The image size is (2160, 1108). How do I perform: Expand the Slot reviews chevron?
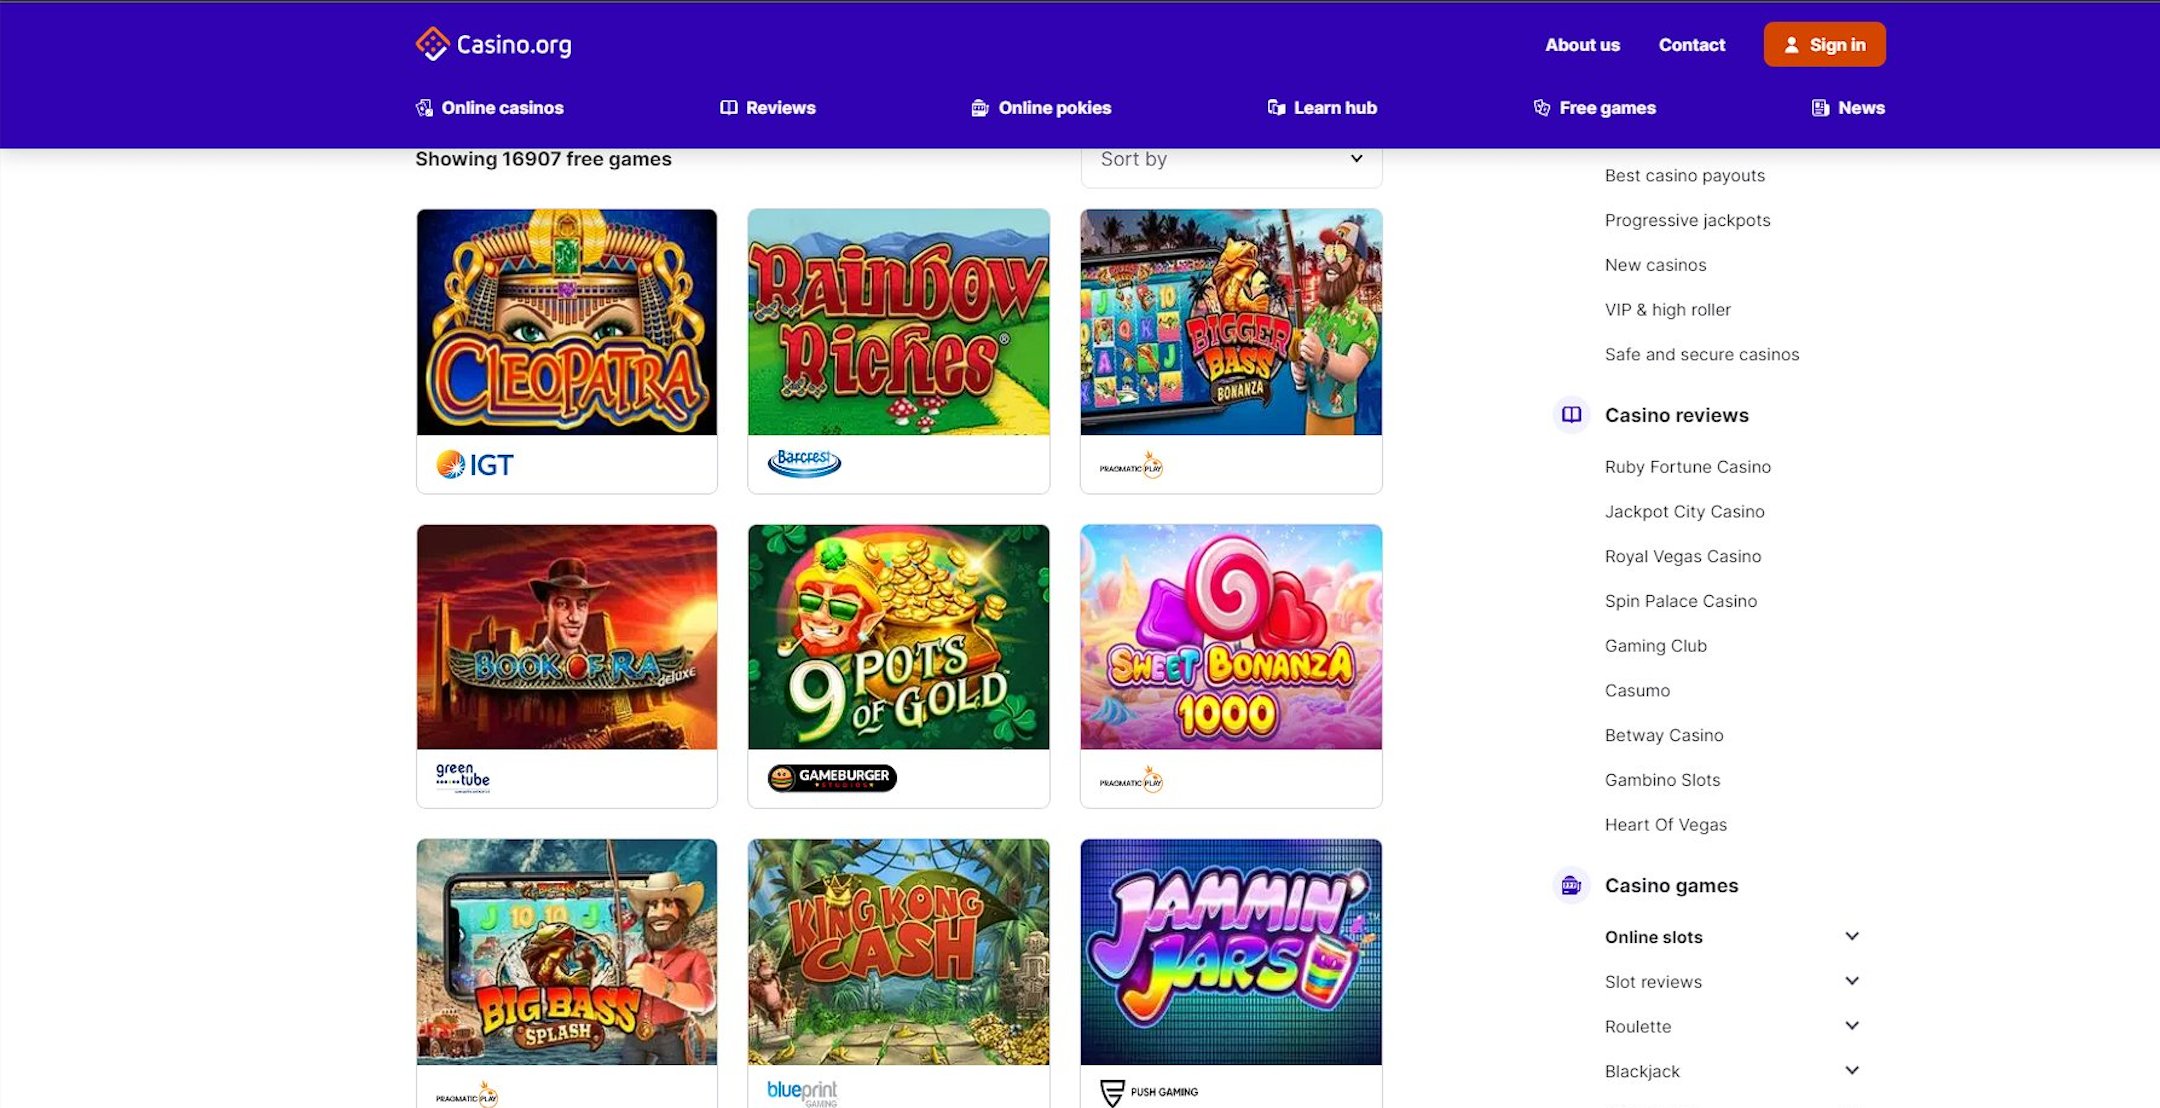[x=1852, y=981]
